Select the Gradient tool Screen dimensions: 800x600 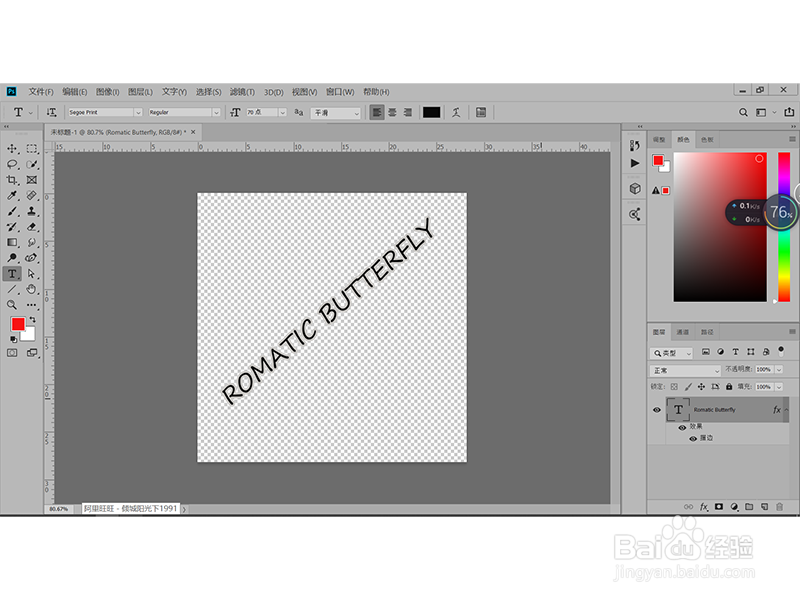12,242
